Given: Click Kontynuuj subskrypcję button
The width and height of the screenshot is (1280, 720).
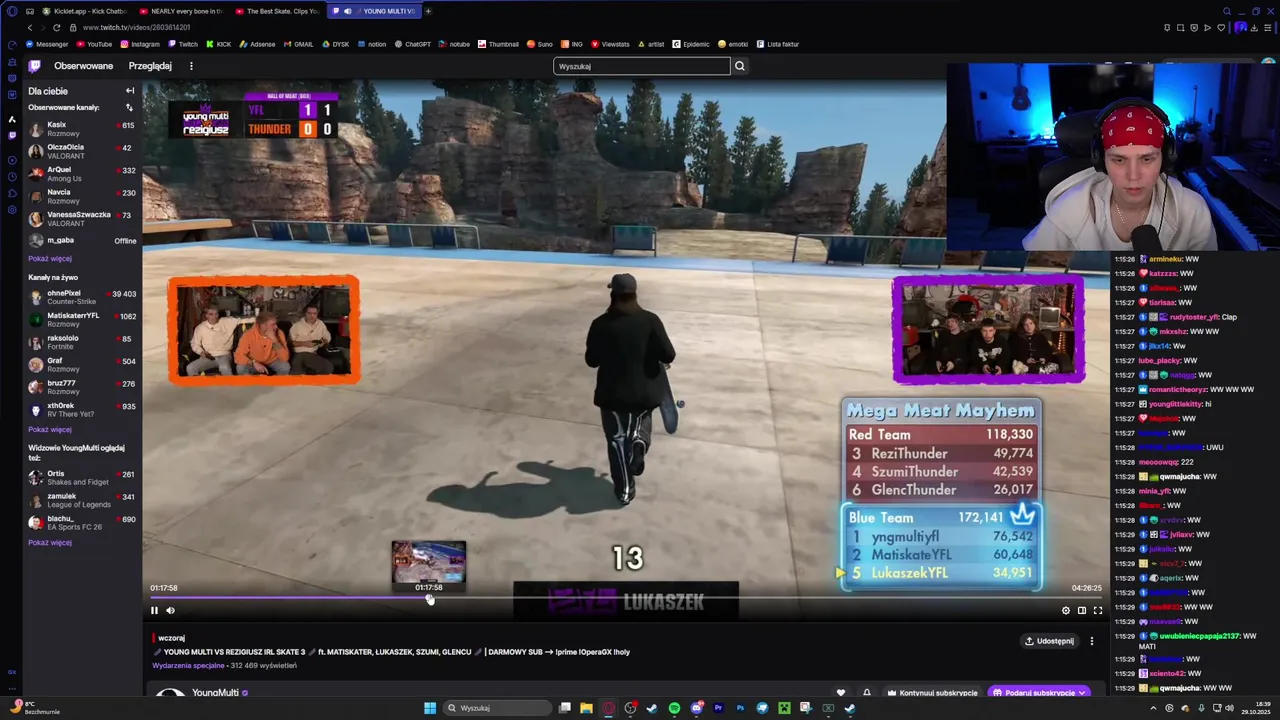Looking at the screenshot, I should [x=932, y=693].
